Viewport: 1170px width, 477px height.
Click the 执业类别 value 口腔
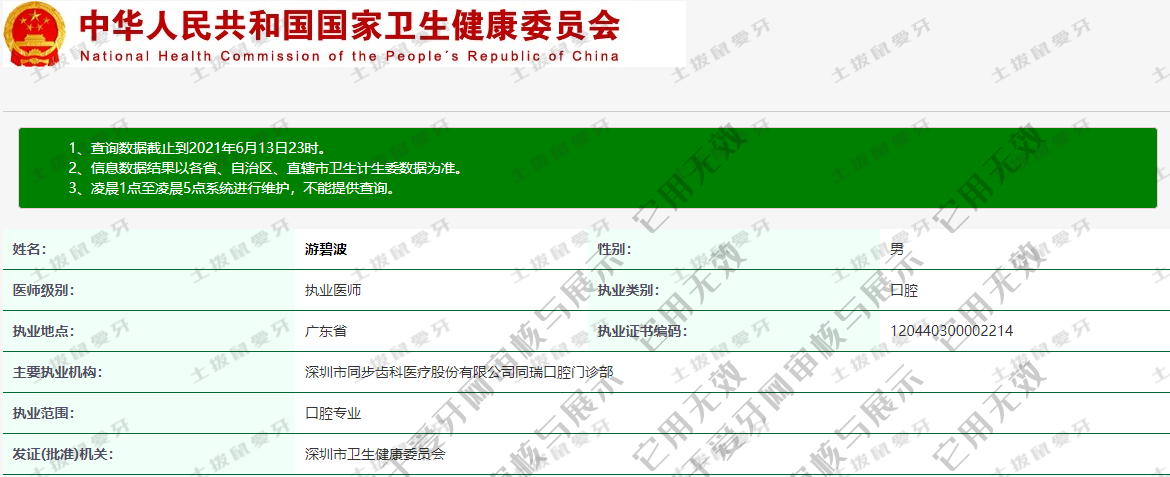pyautogui.click(x=904, y=291)
